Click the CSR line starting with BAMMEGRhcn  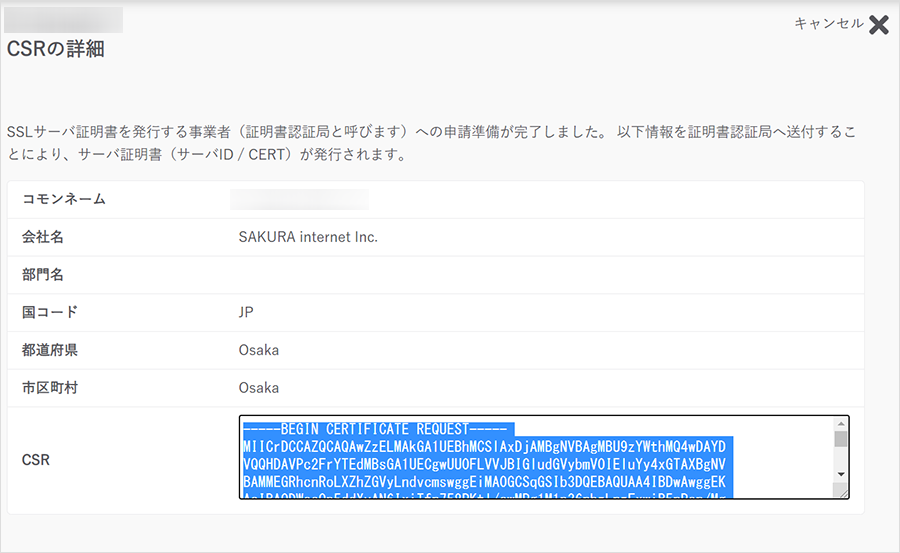[487, 483]
